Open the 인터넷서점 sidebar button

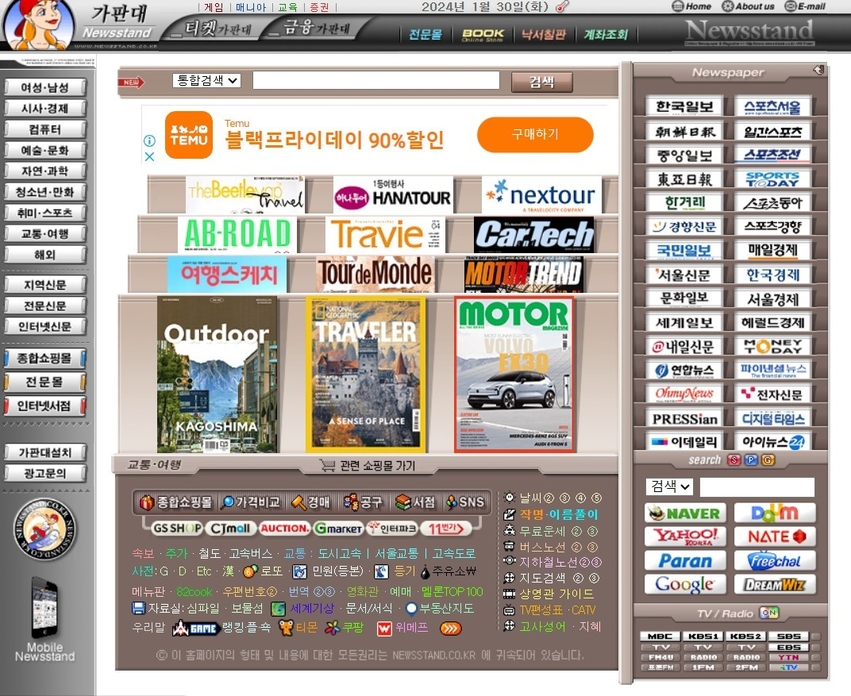tap(45, 406)
